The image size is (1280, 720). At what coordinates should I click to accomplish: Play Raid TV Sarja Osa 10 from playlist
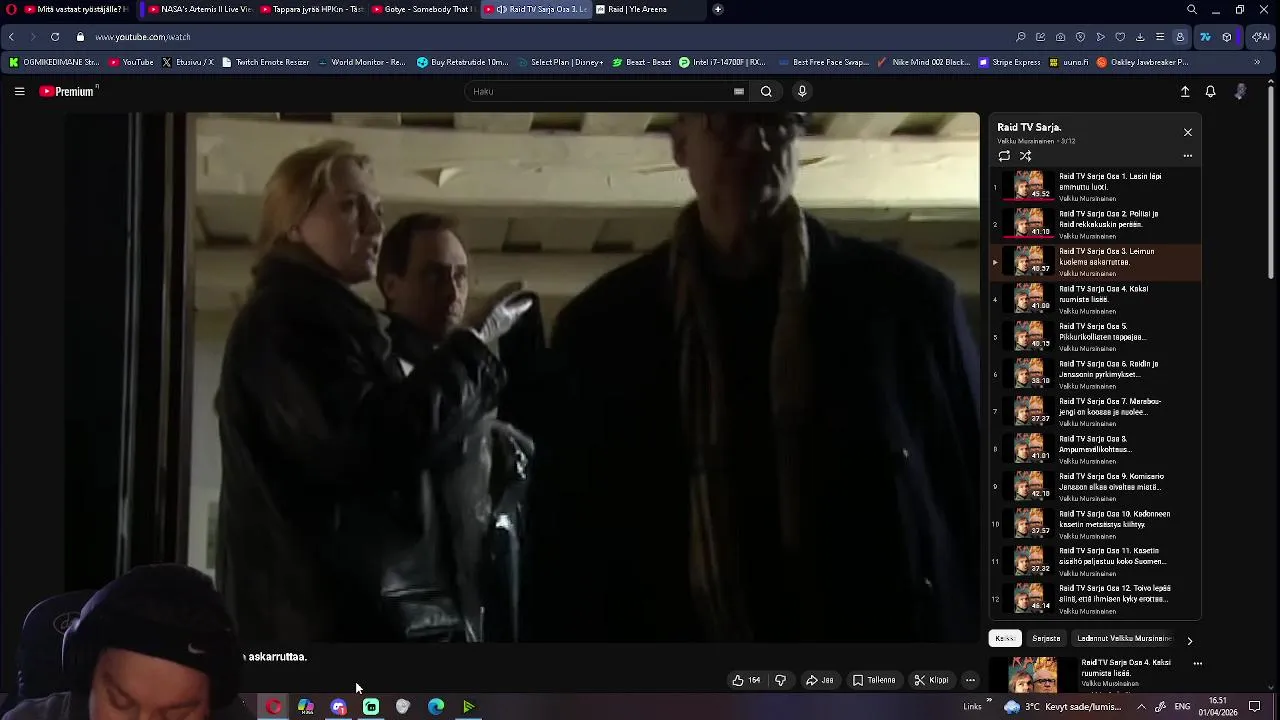click(1095, 524)
